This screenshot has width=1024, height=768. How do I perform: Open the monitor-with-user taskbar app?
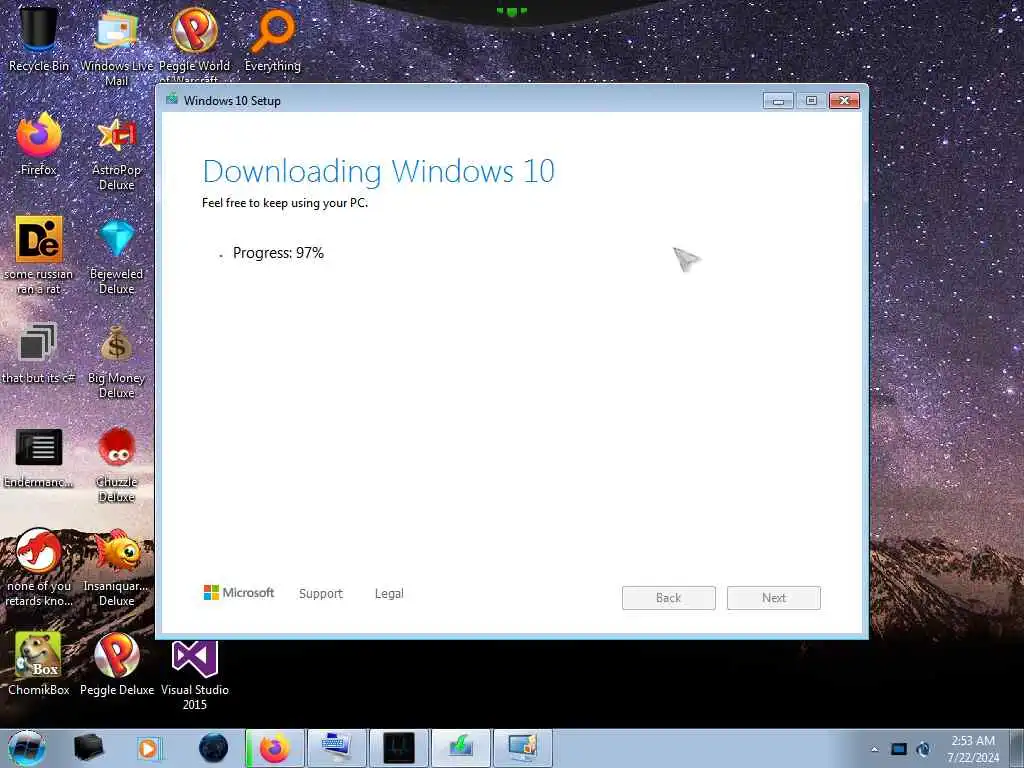tap(523, 748)
